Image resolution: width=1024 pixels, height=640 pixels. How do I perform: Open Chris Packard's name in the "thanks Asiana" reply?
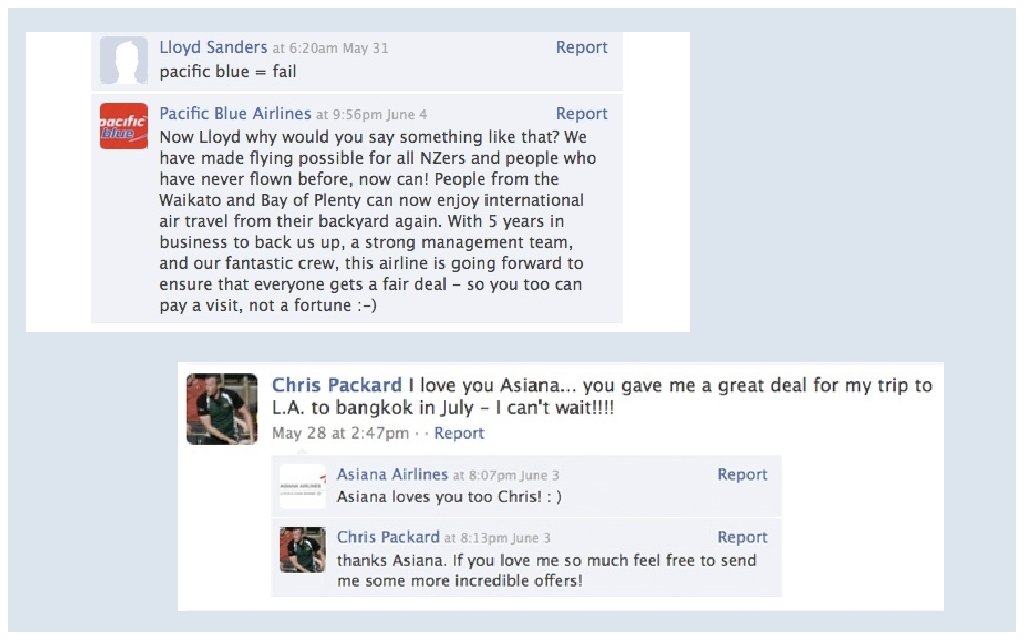point(388,537)
